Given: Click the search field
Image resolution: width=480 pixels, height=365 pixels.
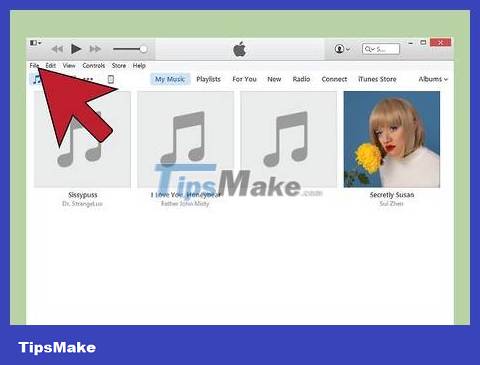Looking at the screenshot, I should tap(381, 49).
